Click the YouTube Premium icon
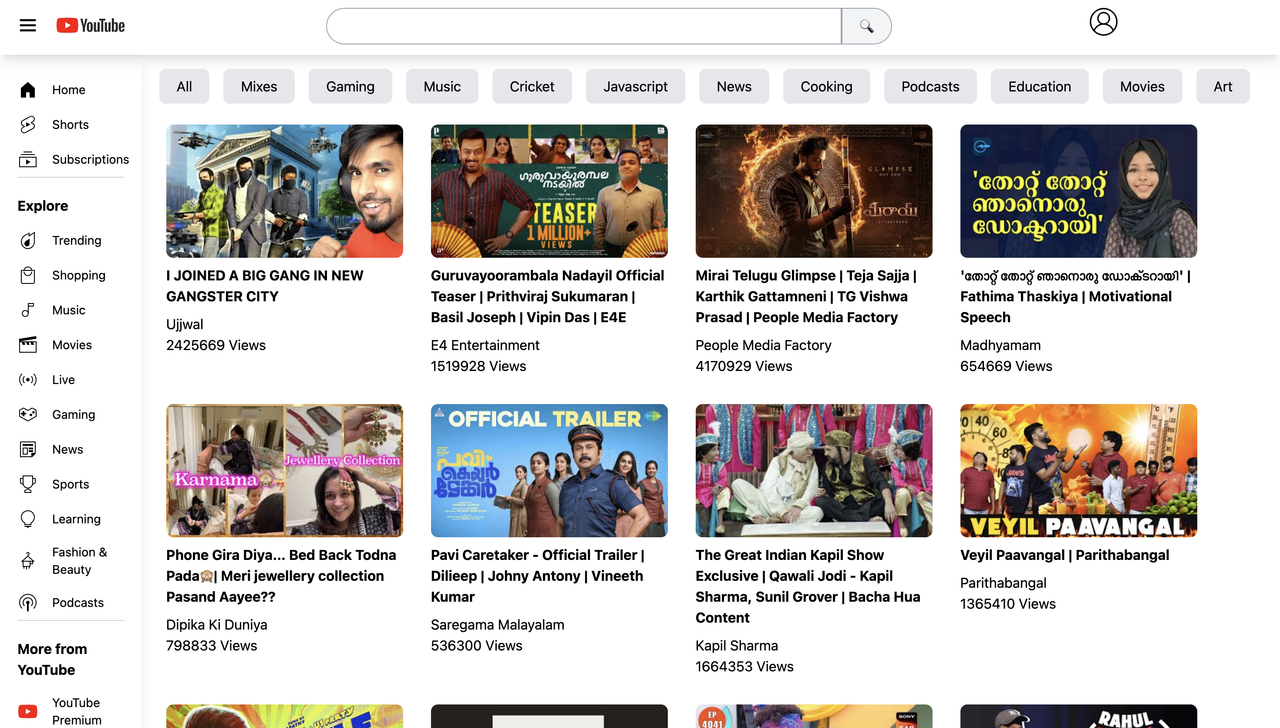Viewport: 1280px width, 728px height. coord(28,712)
